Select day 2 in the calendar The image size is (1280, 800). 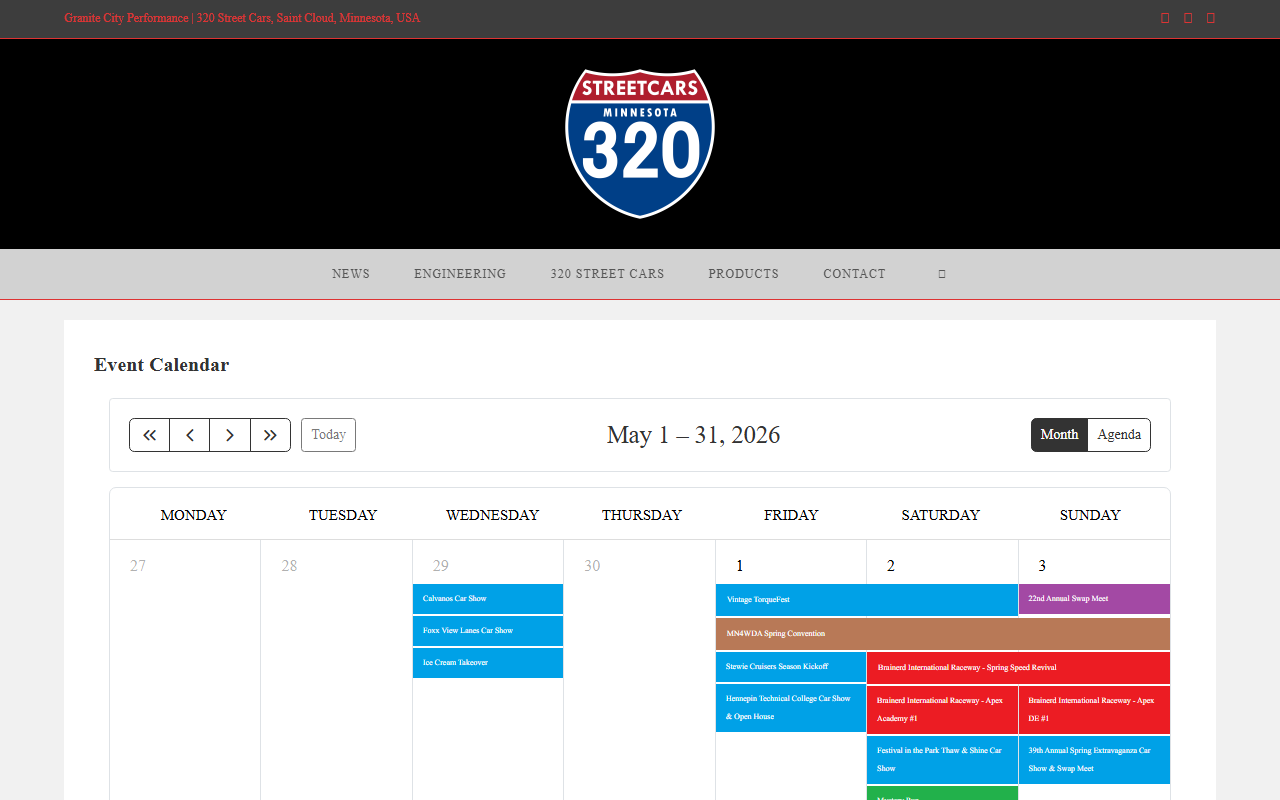(891, 566)
